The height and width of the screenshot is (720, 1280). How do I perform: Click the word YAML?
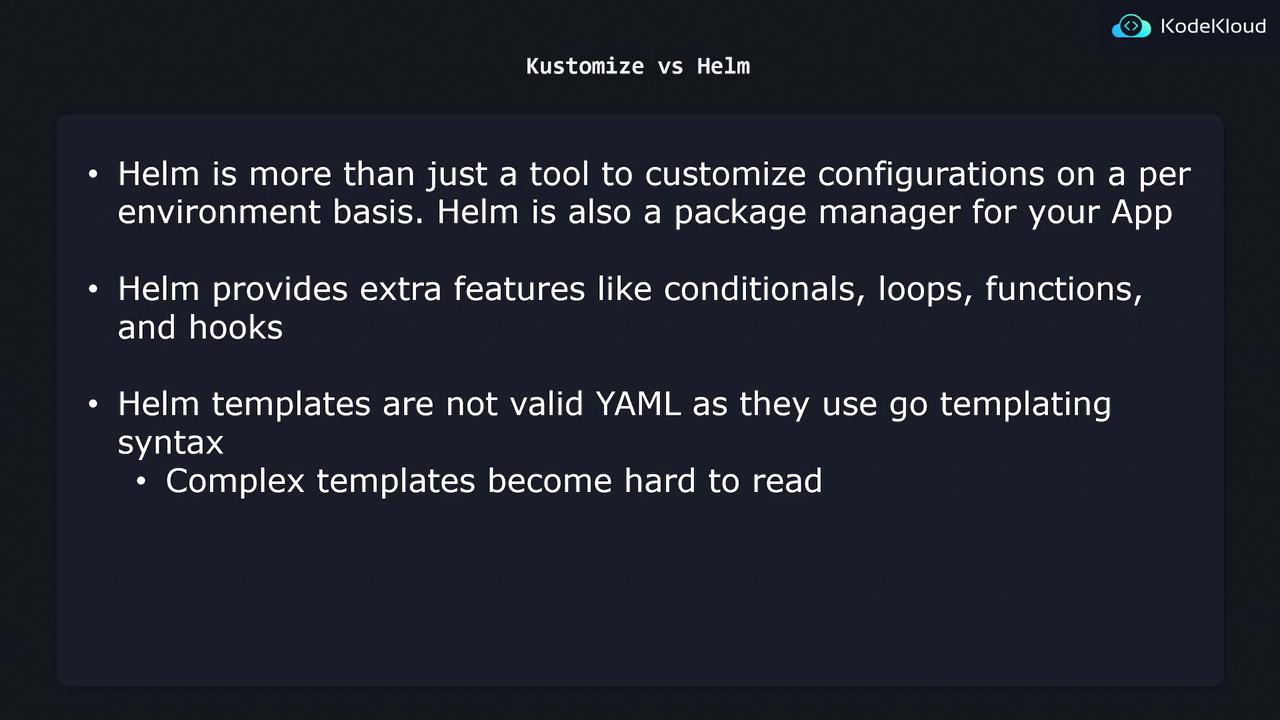pos(638,404)
